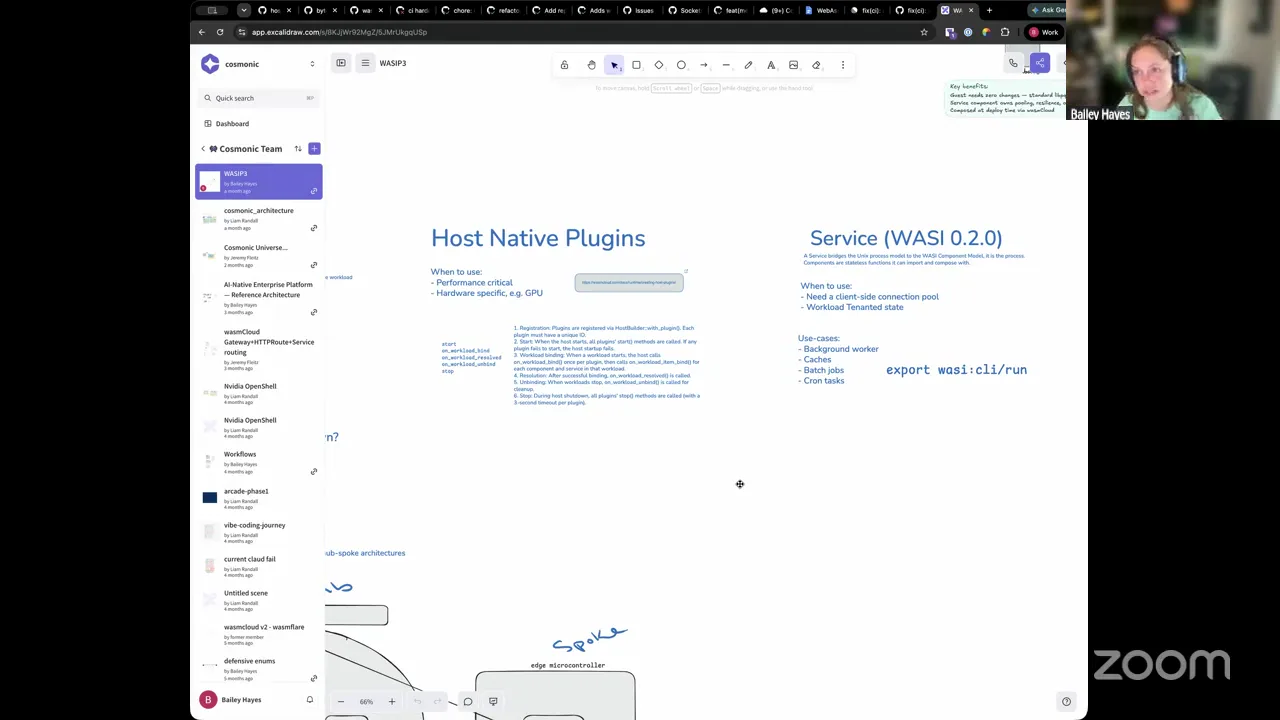
Task: Click link icon on cosmonic_architecture row
Action: pyautogui.click(x=314, y=228)
